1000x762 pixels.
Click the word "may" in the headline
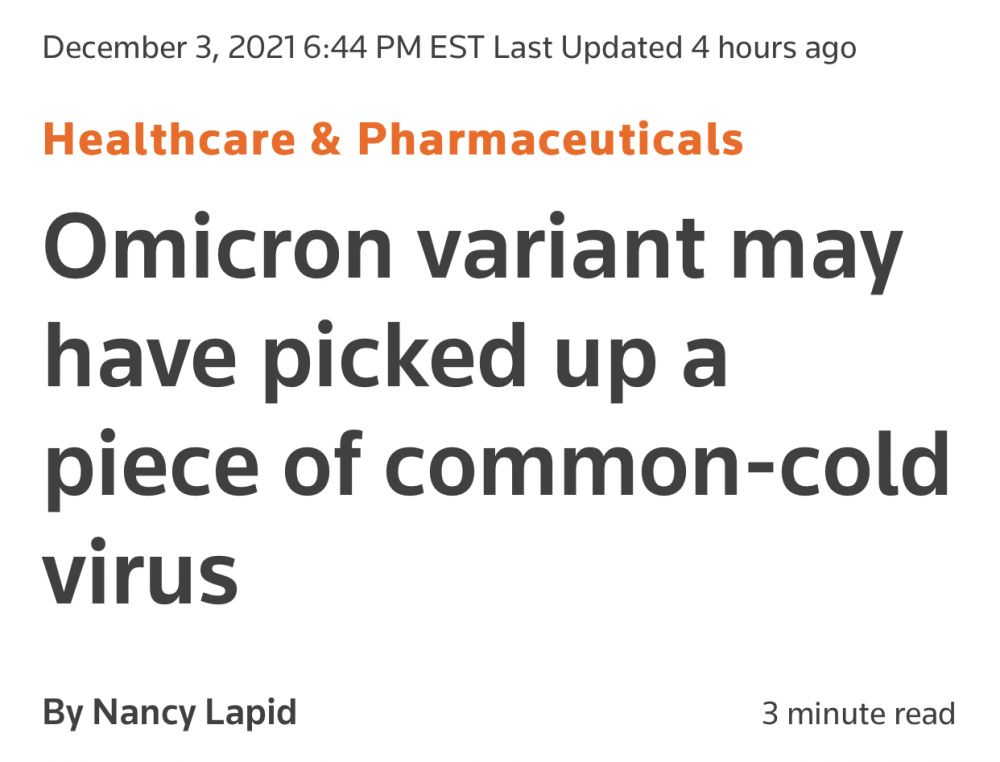click(818, 252)
